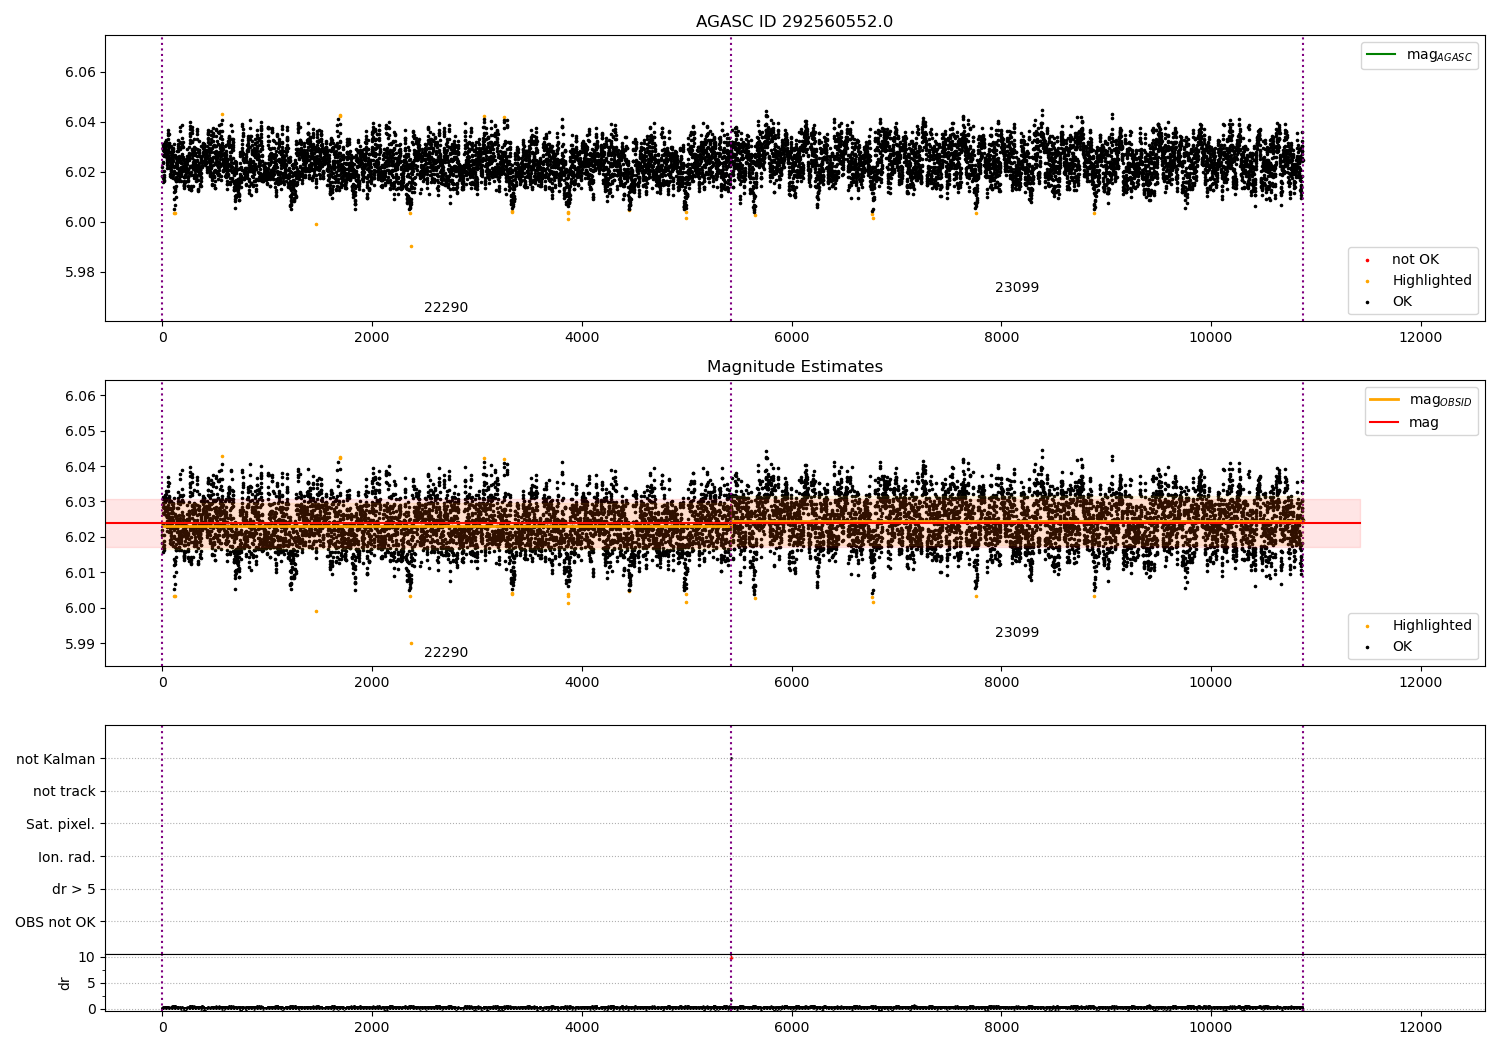Click the 6.05 y-tick in the middle plot
Image resolution: width=1500 pixels, height=1050 pixels.
point(81,432)
